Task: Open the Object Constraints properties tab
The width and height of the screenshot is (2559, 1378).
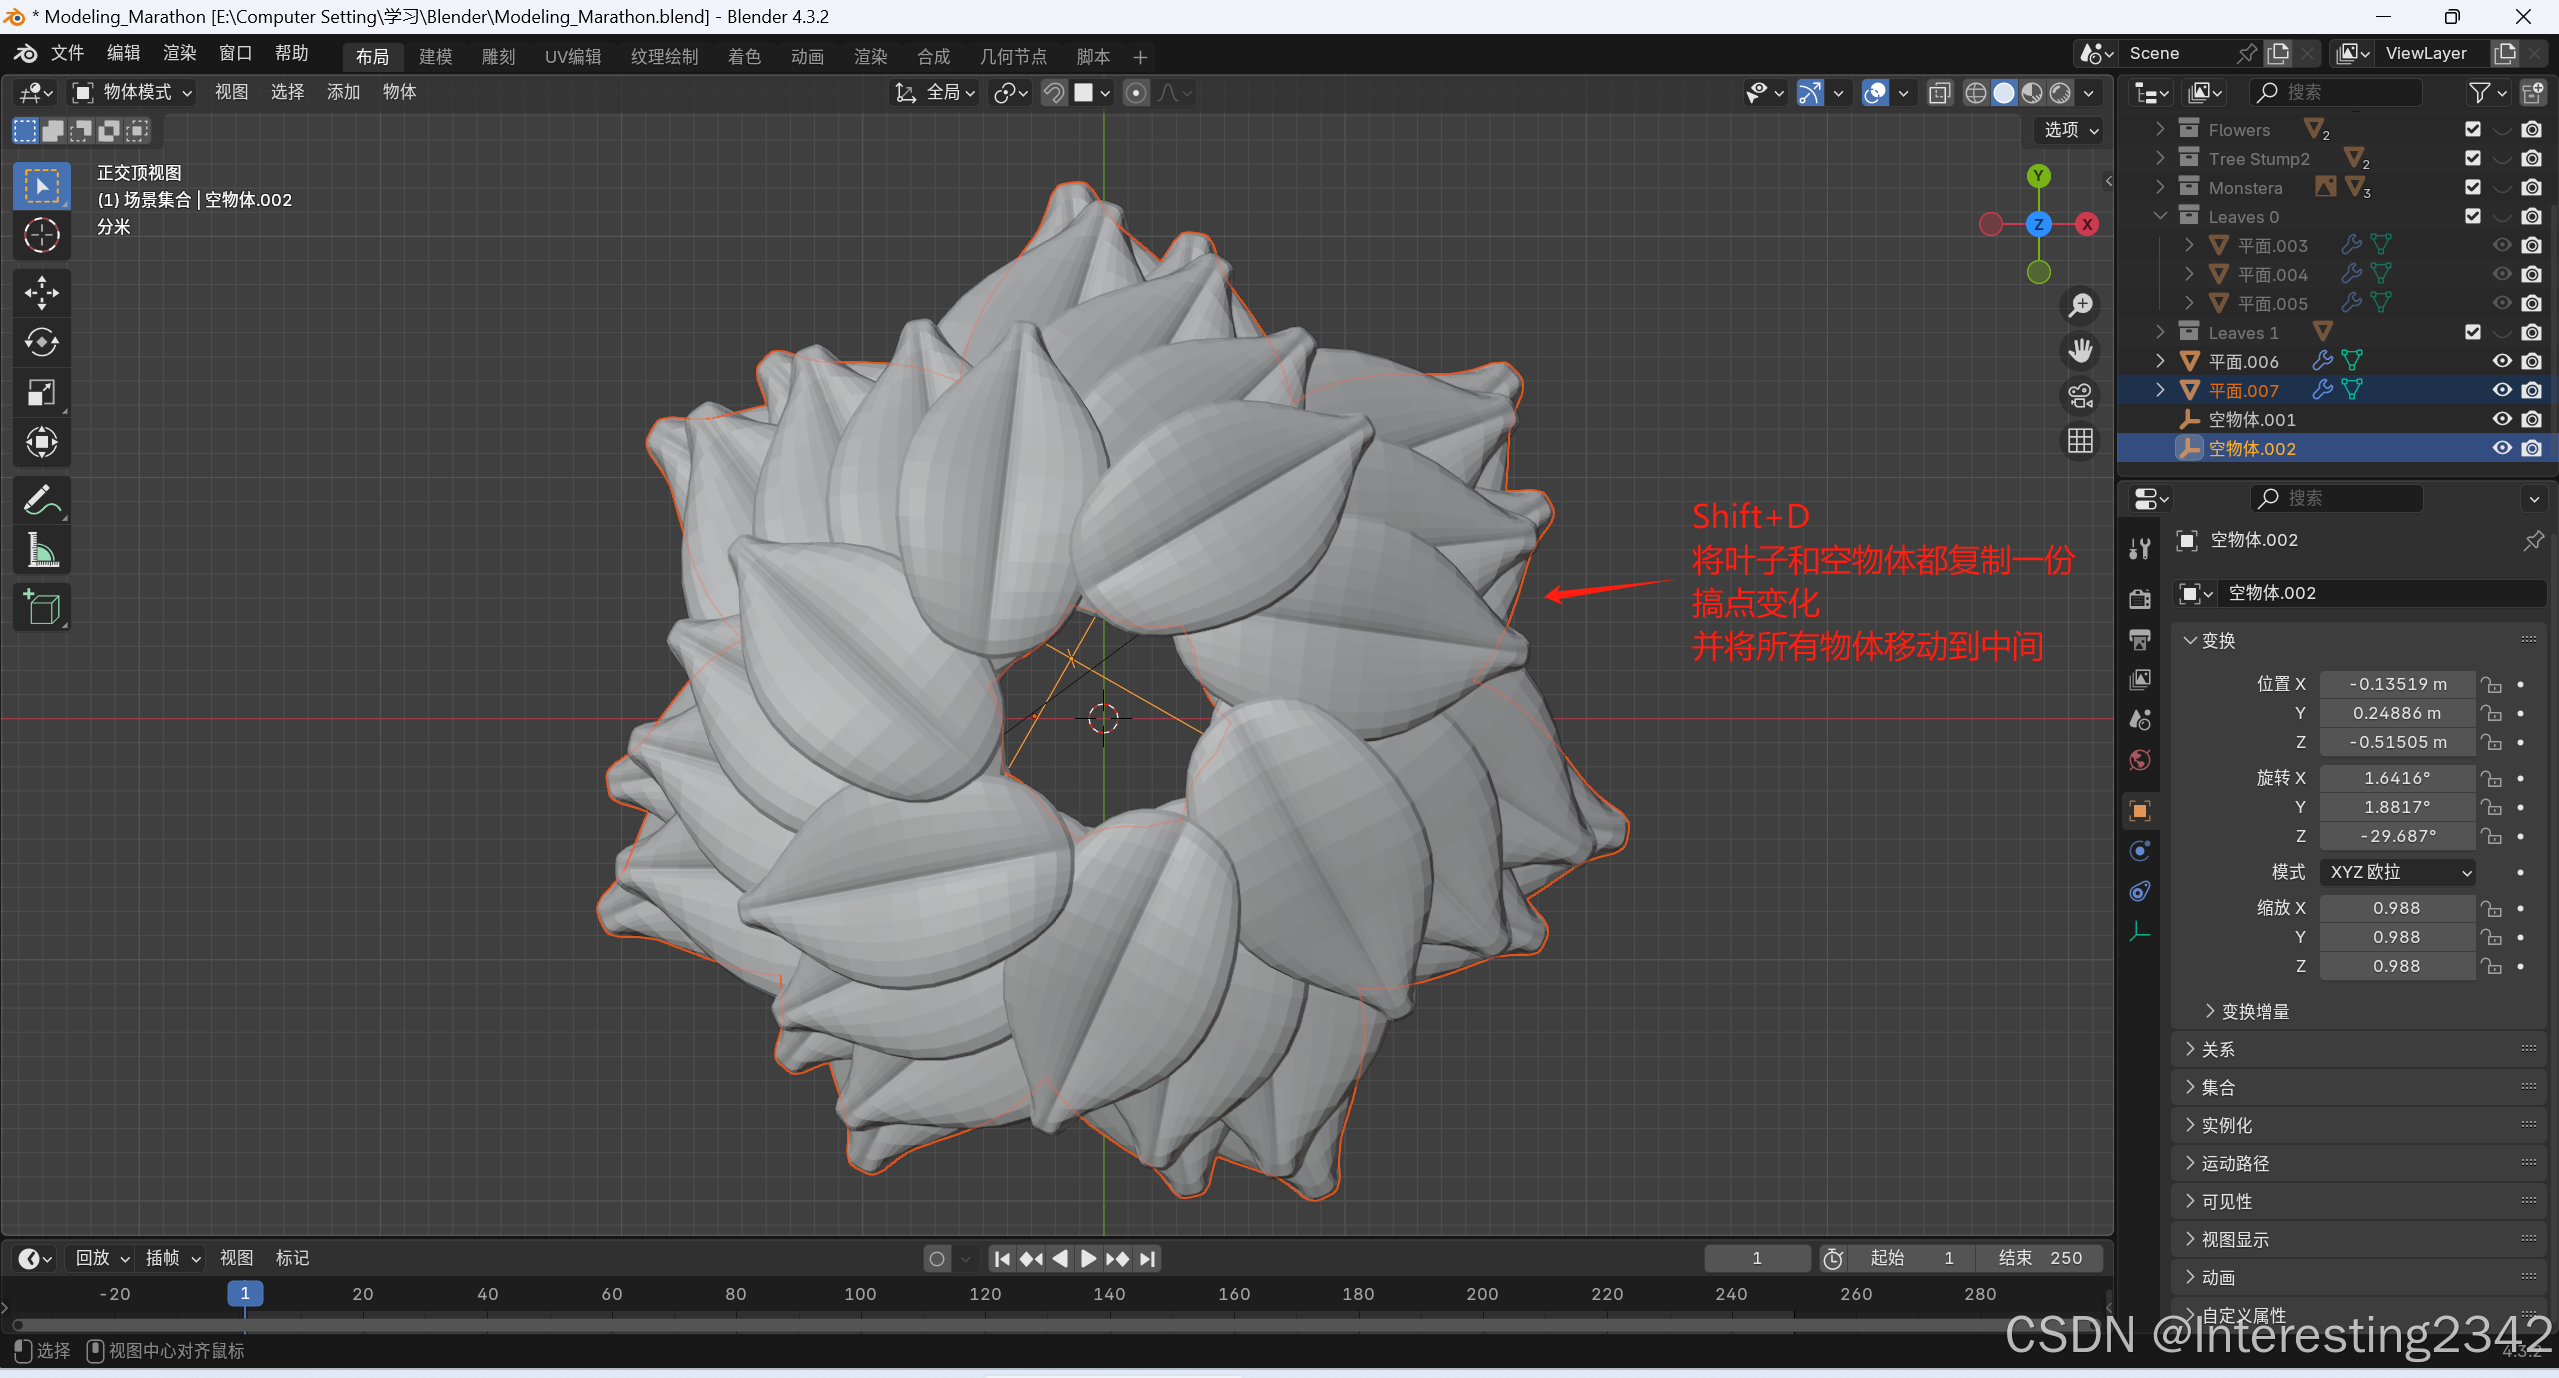Action: (x=2140, y=891)
